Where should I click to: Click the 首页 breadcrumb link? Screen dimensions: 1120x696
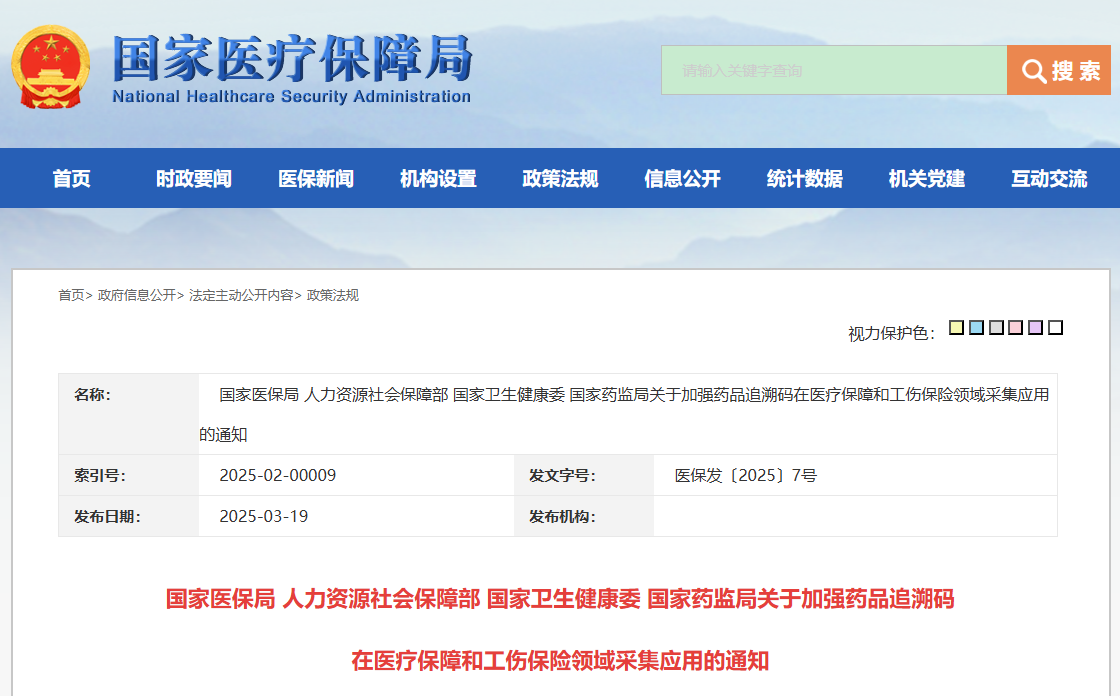tap(71, 295)
